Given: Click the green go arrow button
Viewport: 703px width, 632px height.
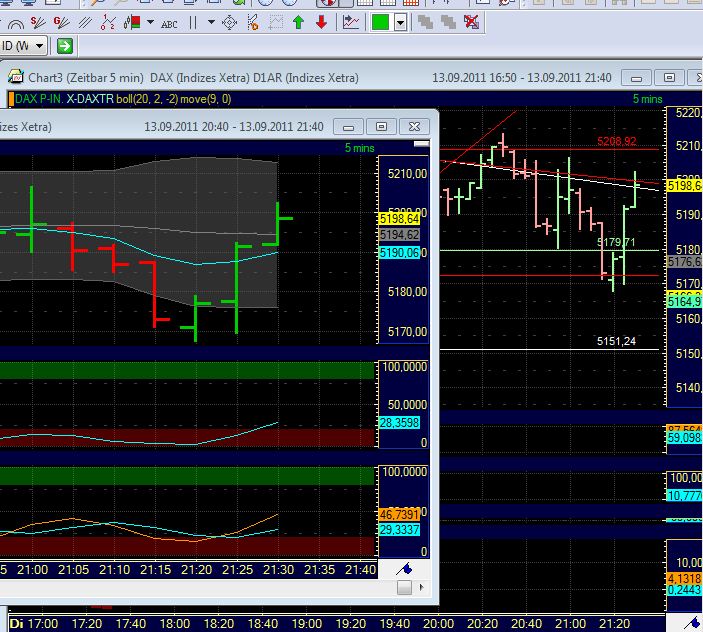Looking at the screenshot, I should point(65,46).
